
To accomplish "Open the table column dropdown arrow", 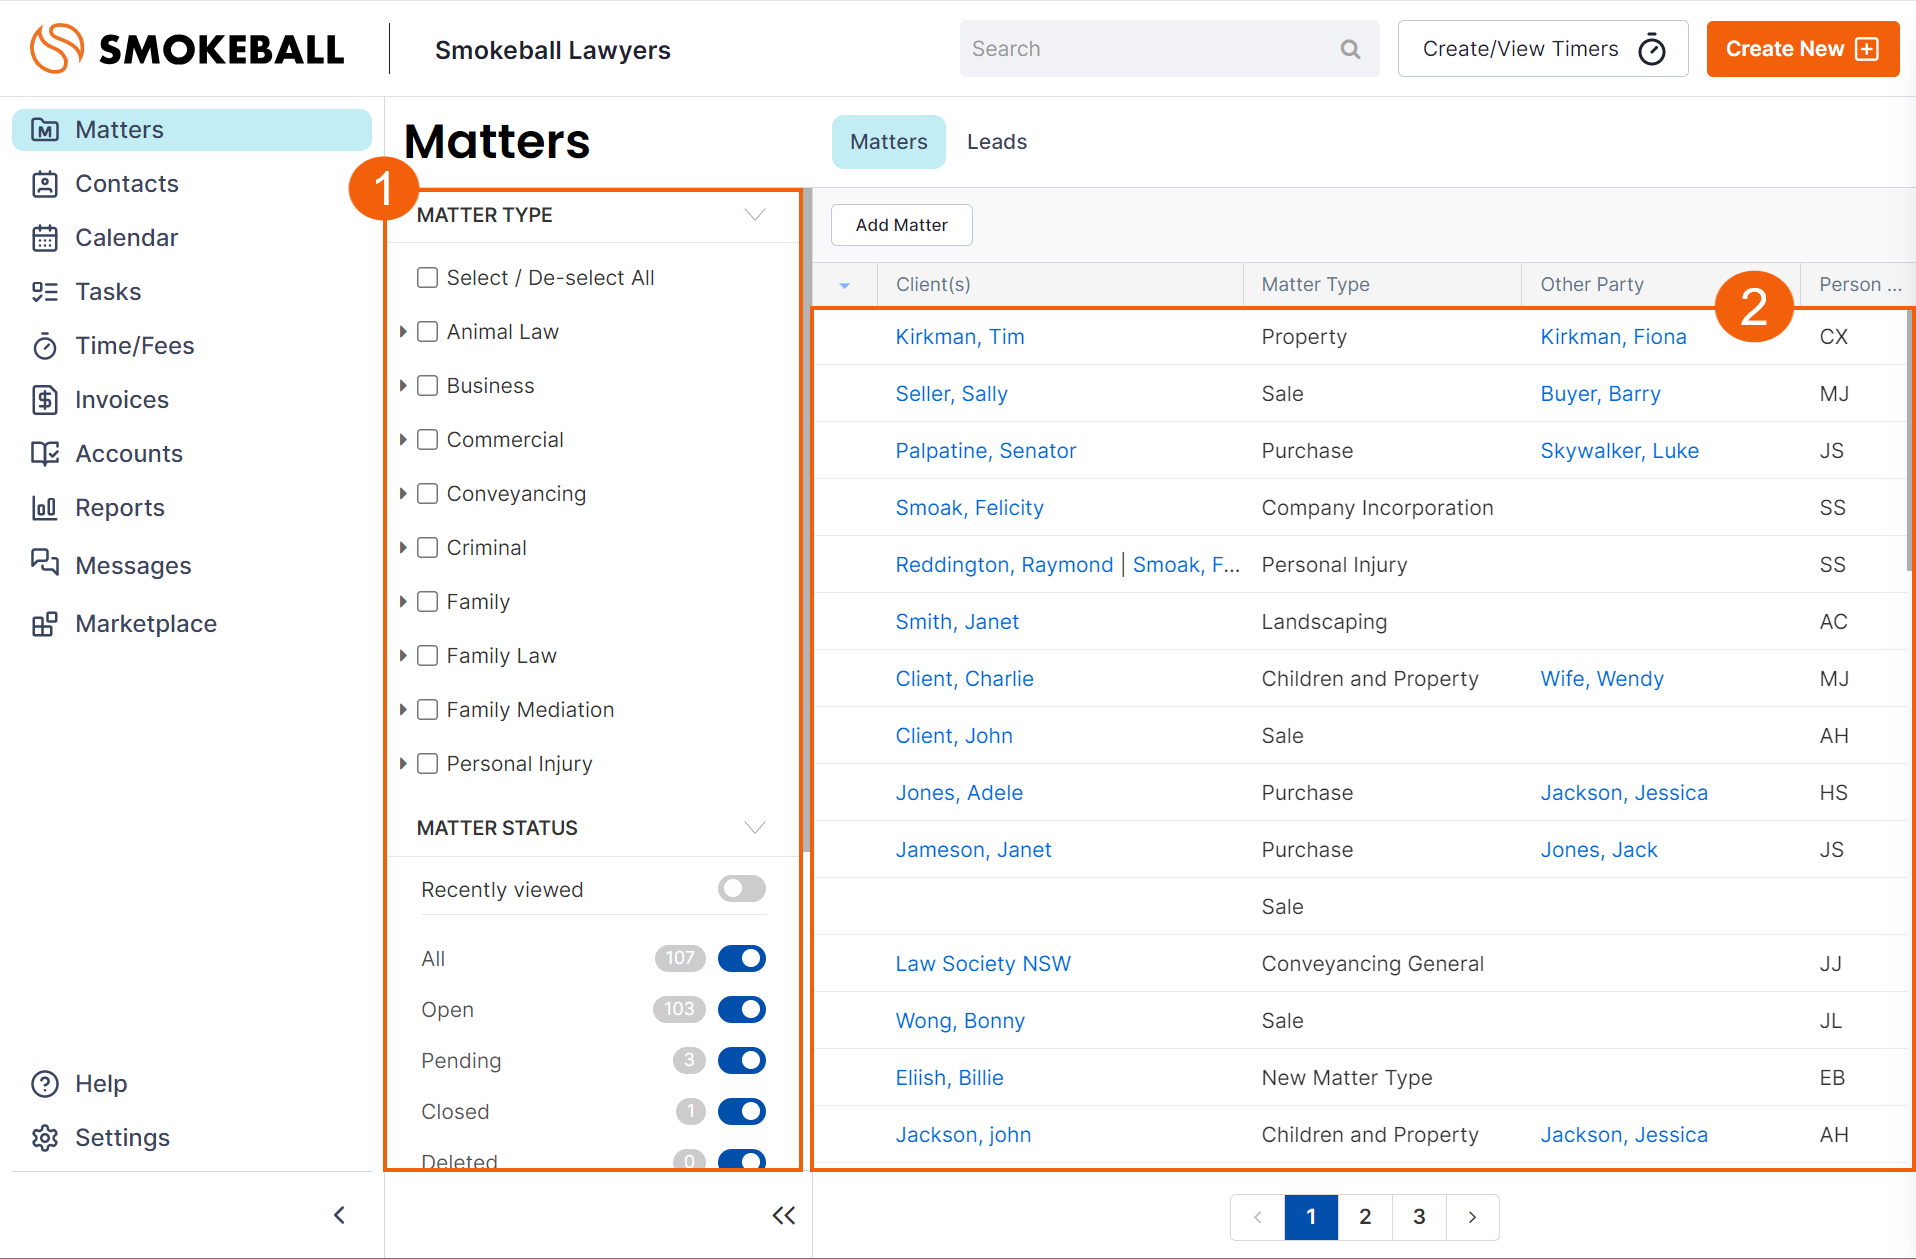I will (844, 286).
